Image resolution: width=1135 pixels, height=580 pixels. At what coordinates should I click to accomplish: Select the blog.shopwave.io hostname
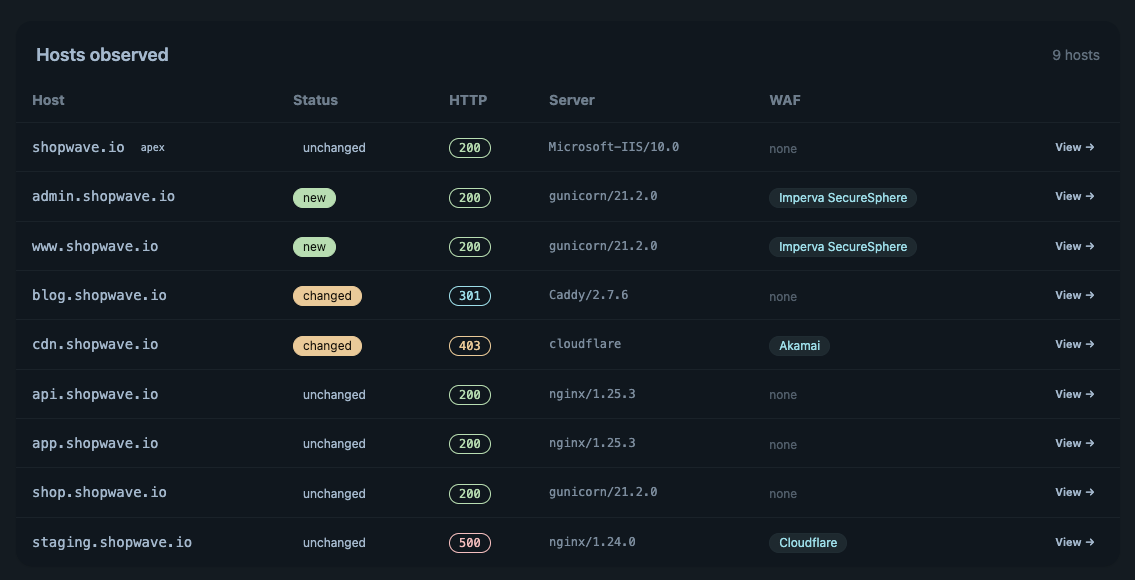tap(99, 295)
